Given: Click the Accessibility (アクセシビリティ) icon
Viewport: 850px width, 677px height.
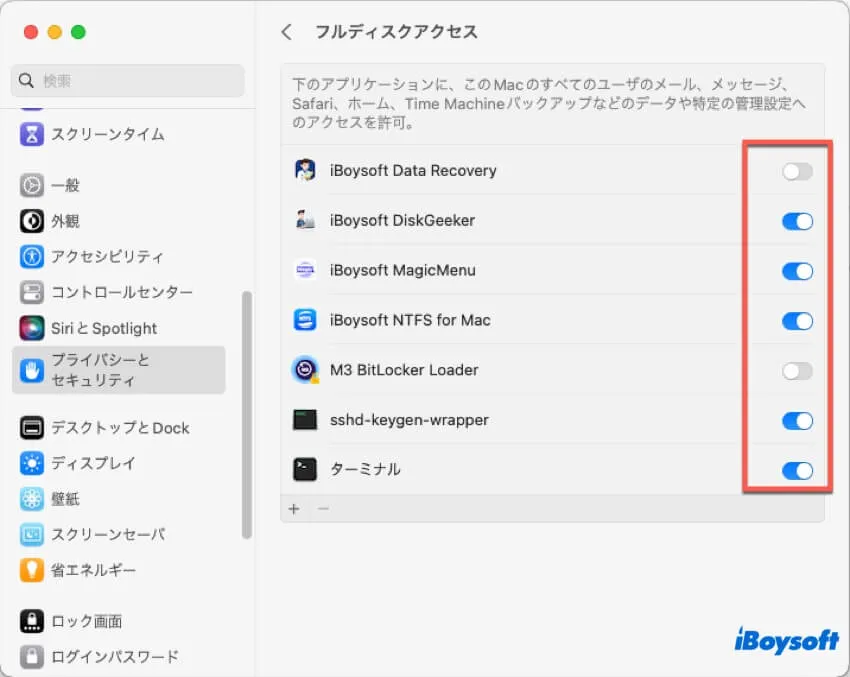Looking at the screenshot, I should [31, 256].
